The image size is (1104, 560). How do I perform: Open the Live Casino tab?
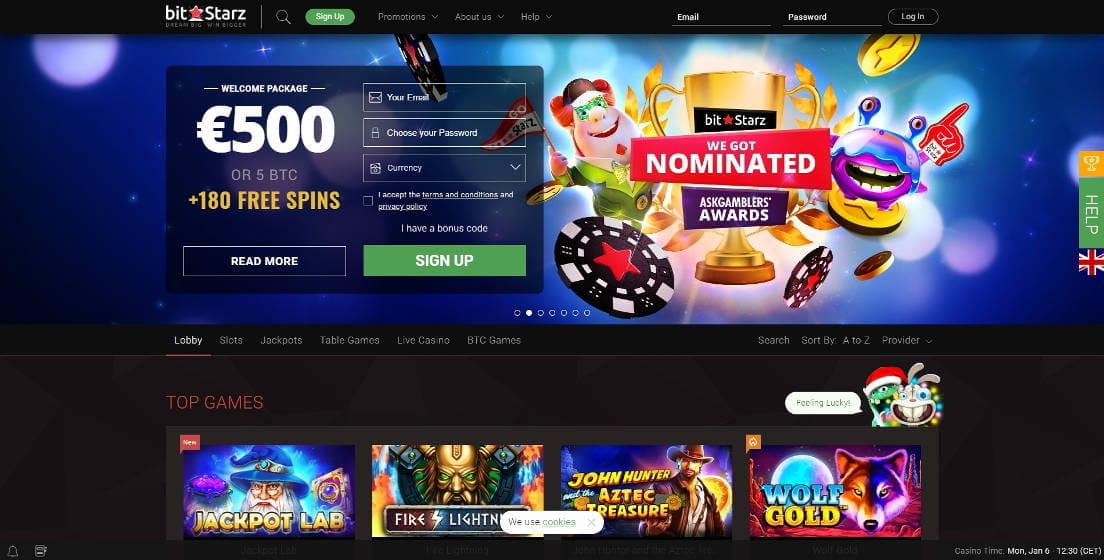[x=423, y=340]
